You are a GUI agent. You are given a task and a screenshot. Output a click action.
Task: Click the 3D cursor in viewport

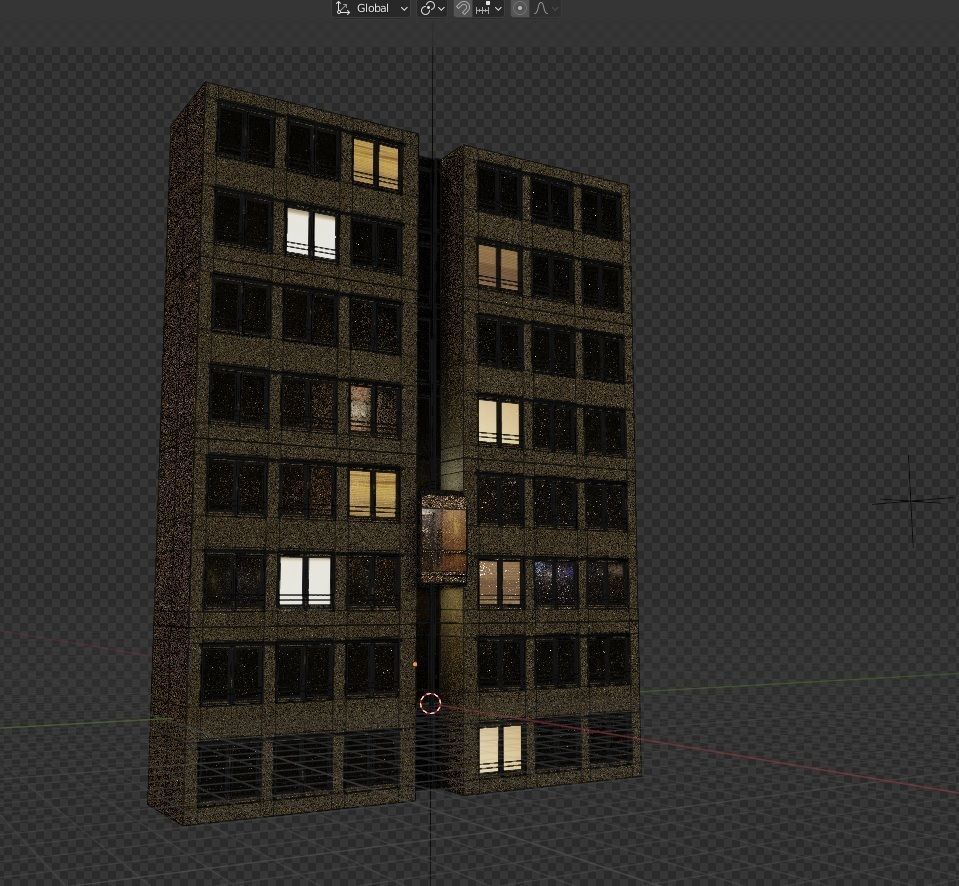point(431,703)
